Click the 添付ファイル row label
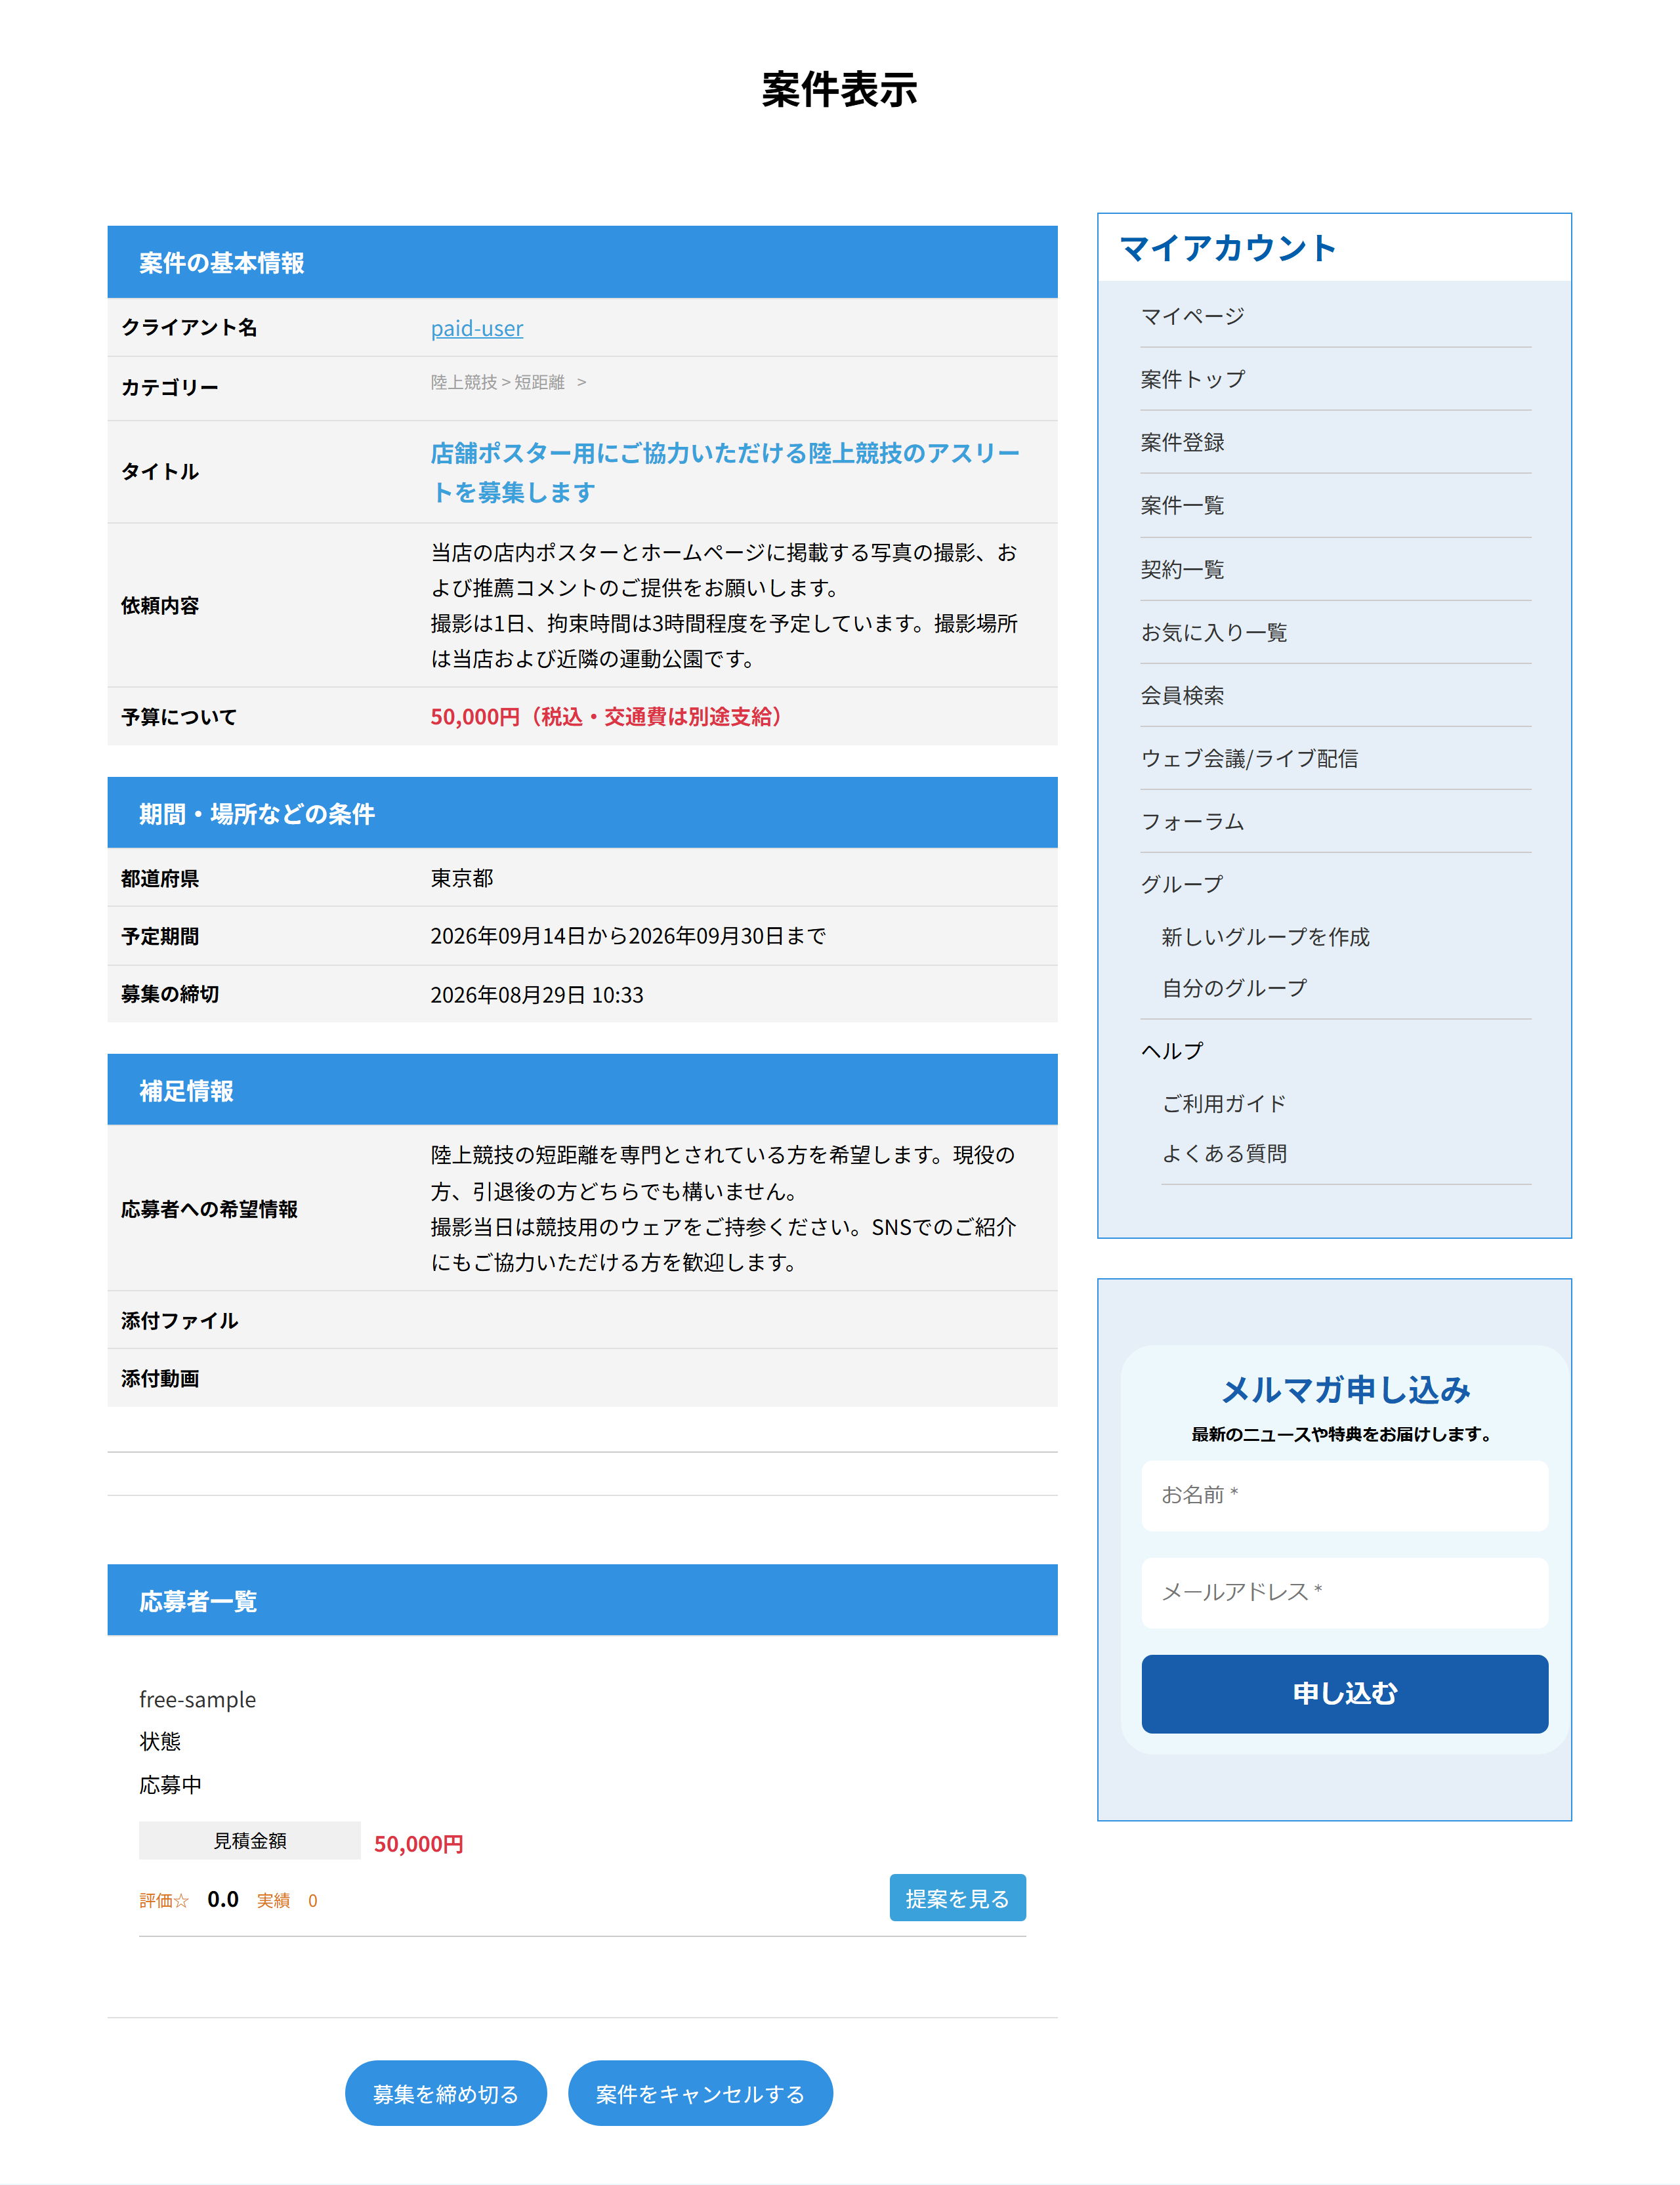Viewport: 1680px width, 2185px height. point(179,1320)
